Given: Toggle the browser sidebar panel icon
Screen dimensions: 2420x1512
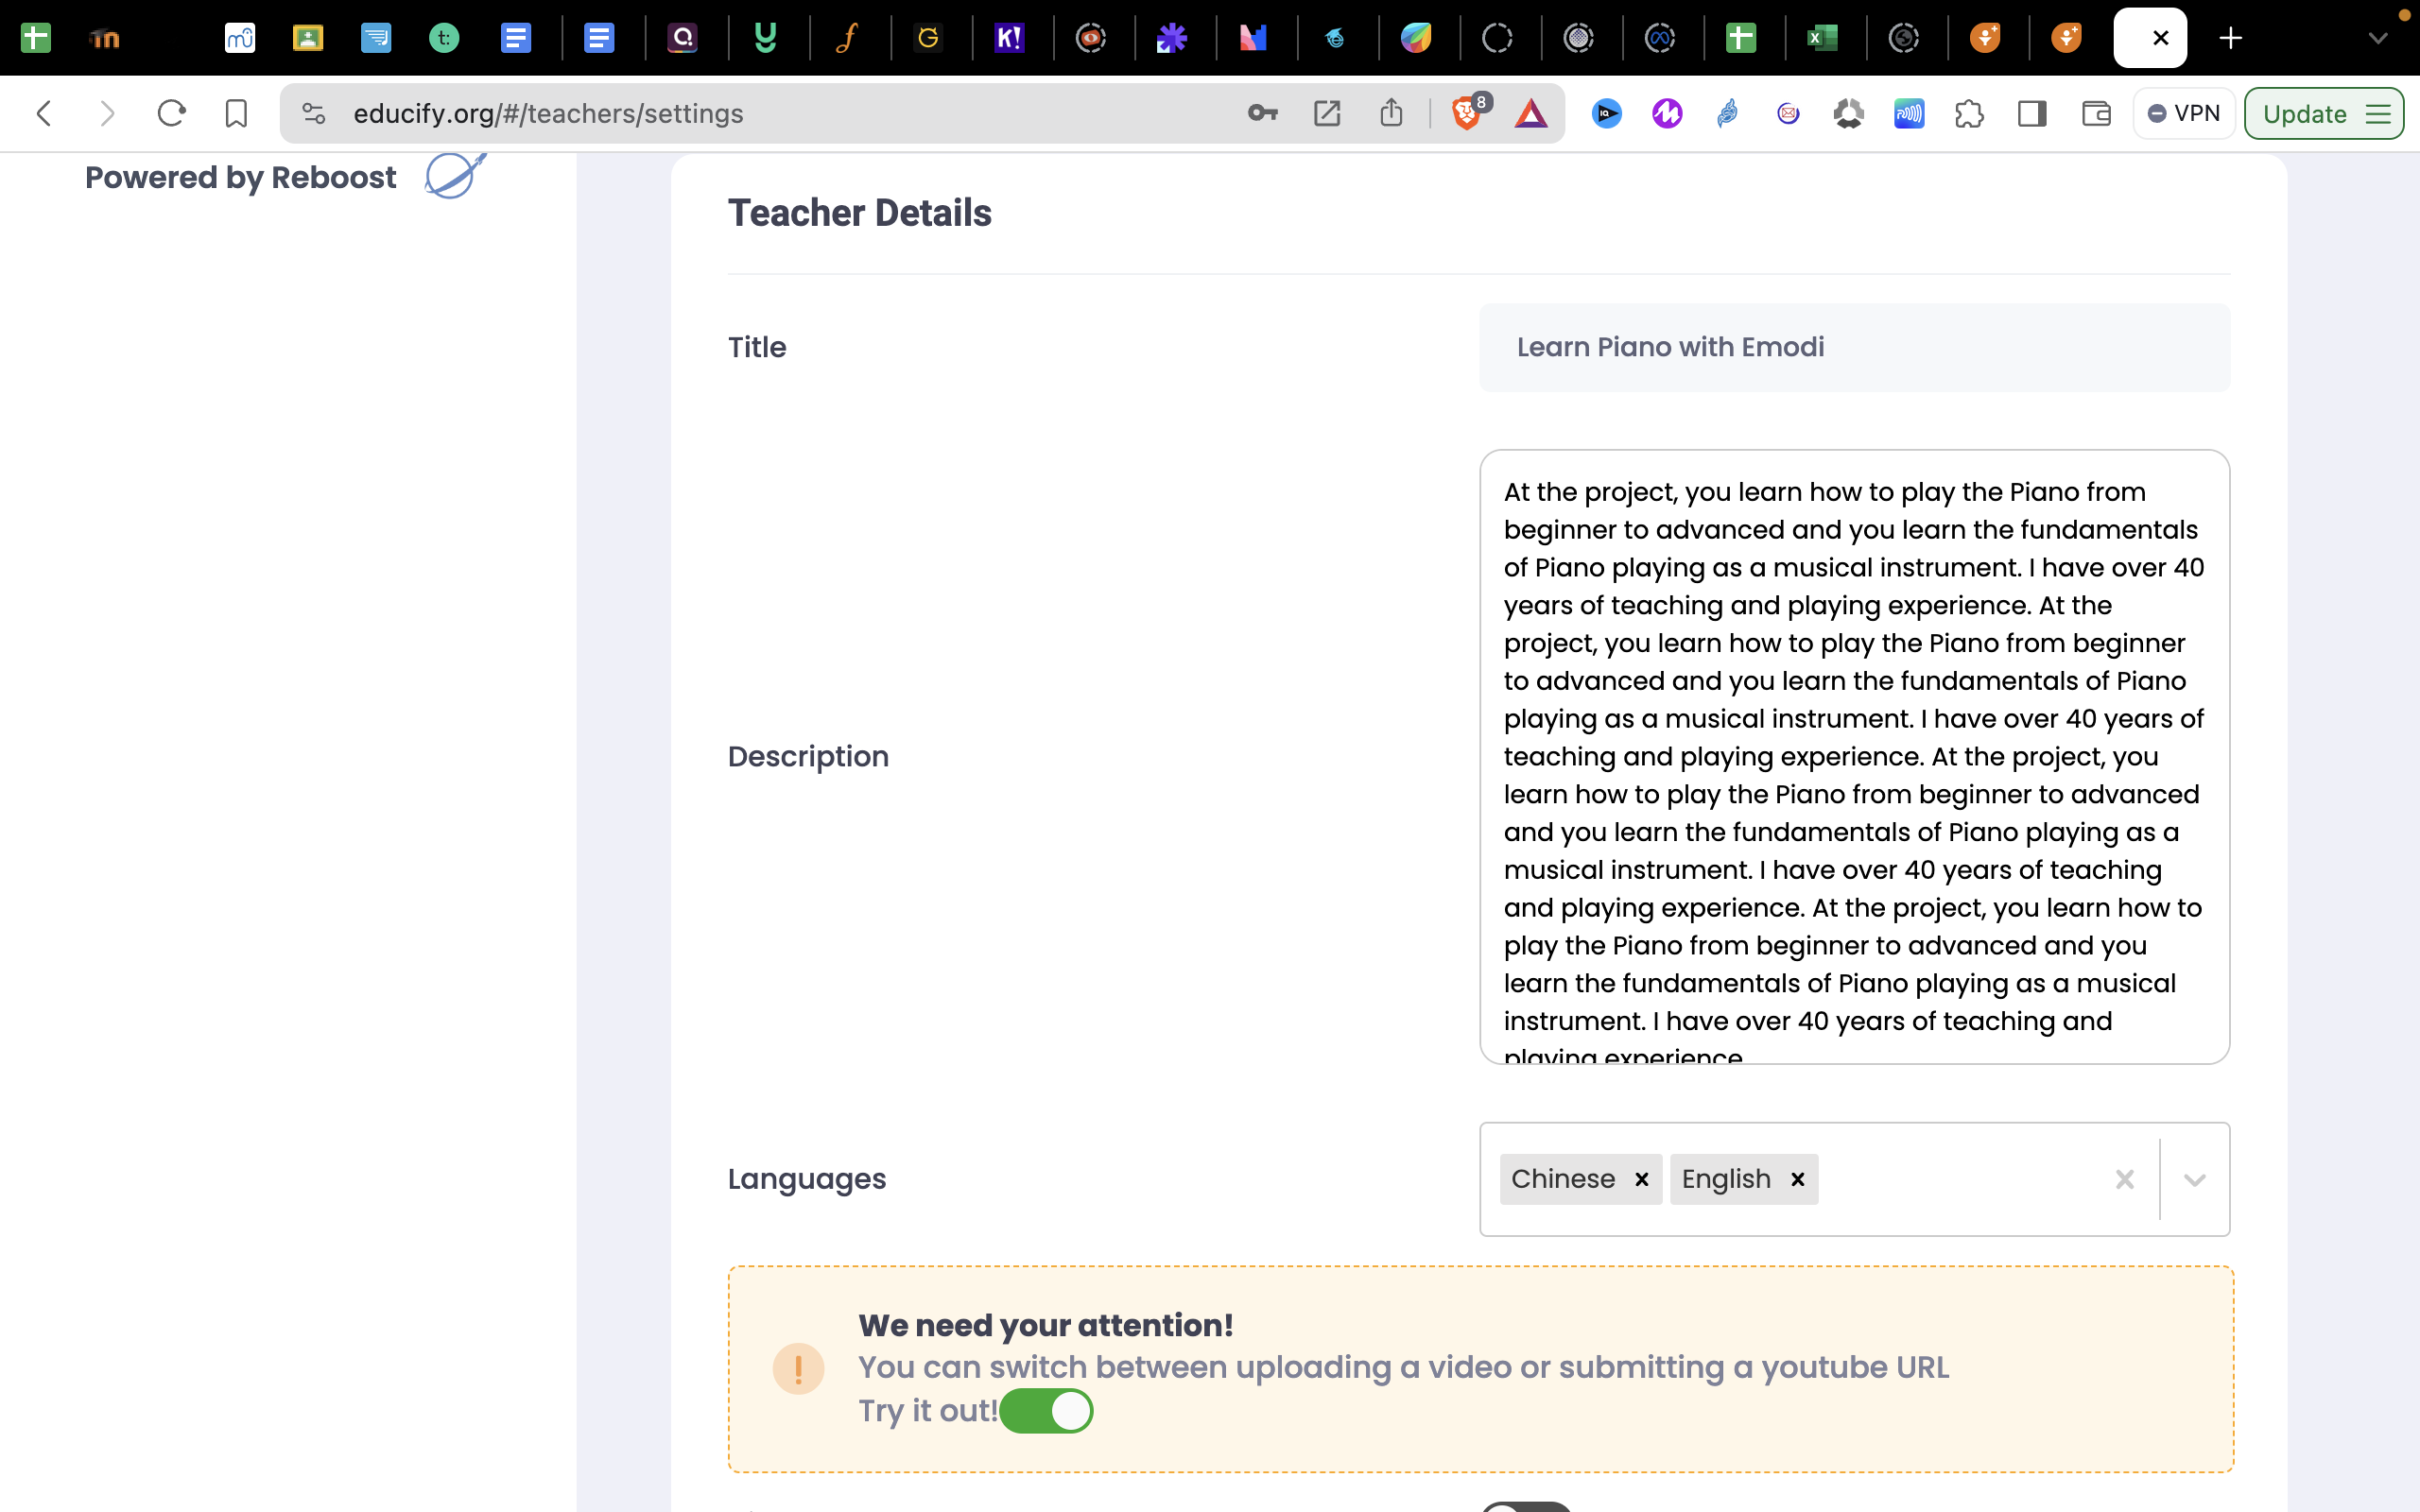Looking at the screenshot, I should coord(2032,114).
